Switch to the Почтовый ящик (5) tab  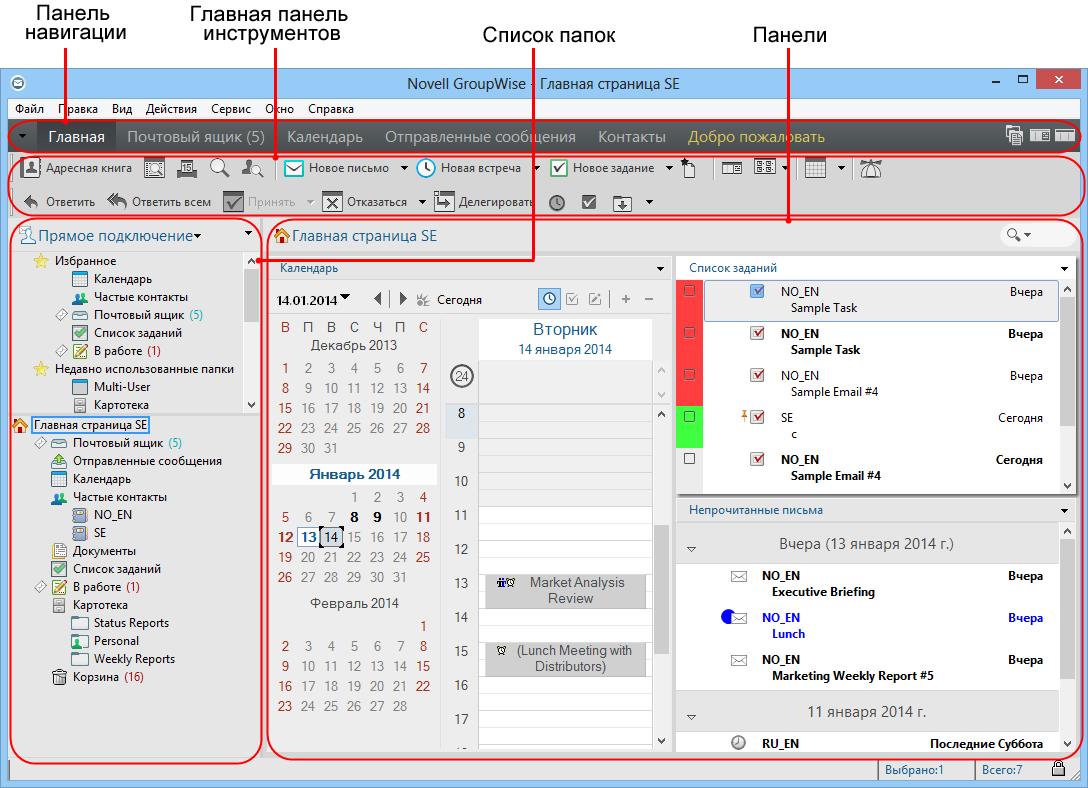(x=196, y=137)
